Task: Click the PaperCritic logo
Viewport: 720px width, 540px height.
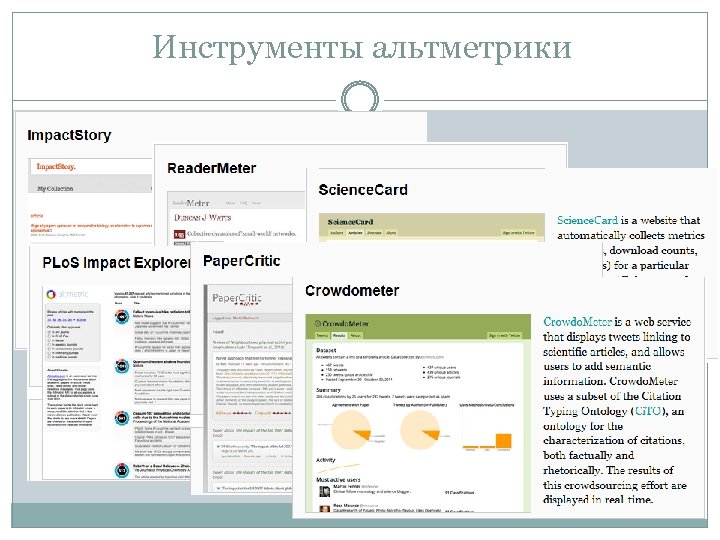Action: click(237, 299)
